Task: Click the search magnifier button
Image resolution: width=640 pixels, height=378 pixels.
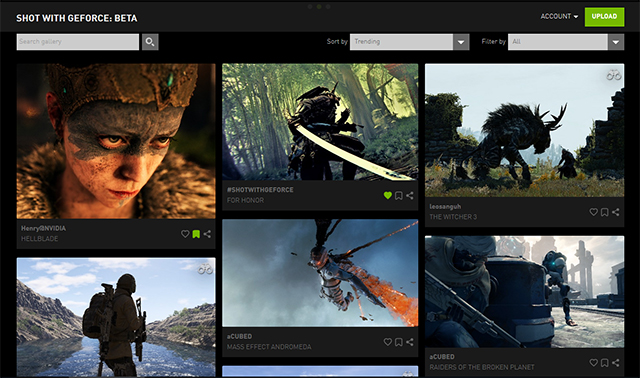Action: 150,42
